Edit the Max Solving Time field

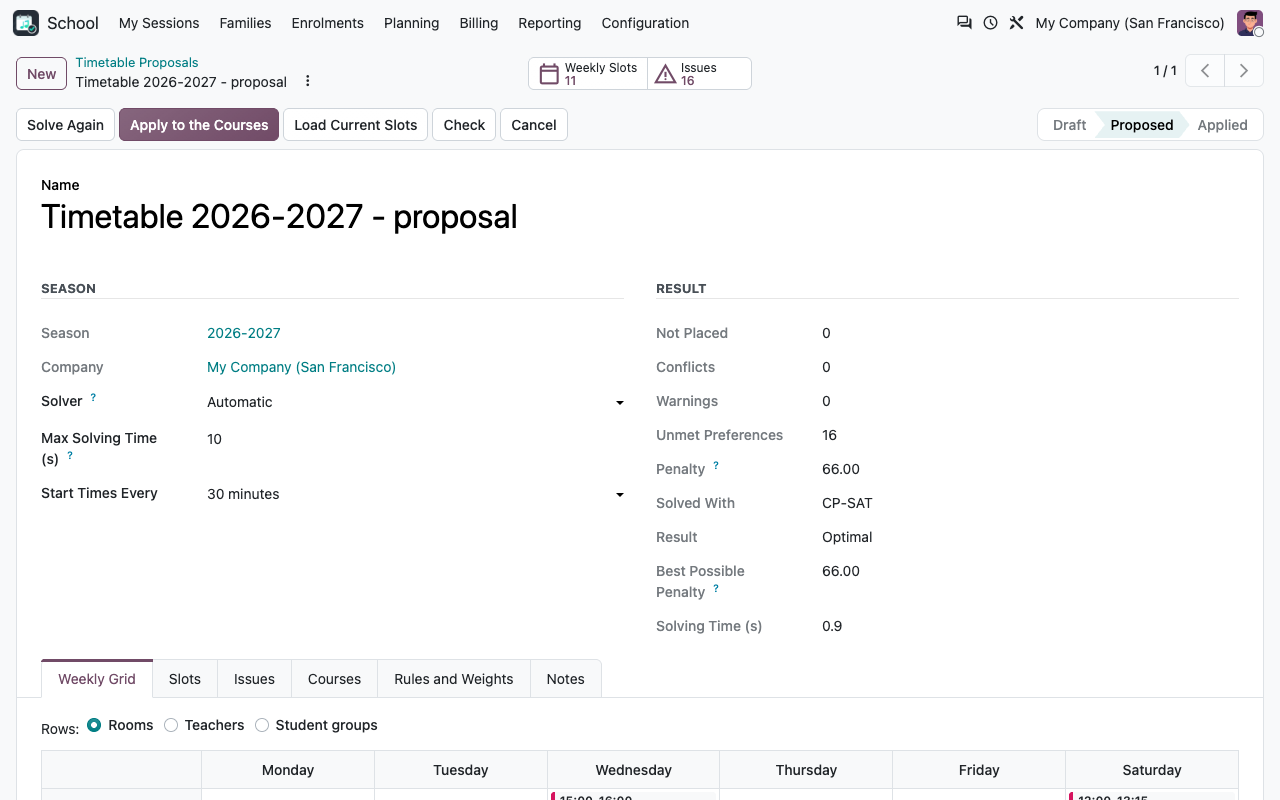coord(415,439)
